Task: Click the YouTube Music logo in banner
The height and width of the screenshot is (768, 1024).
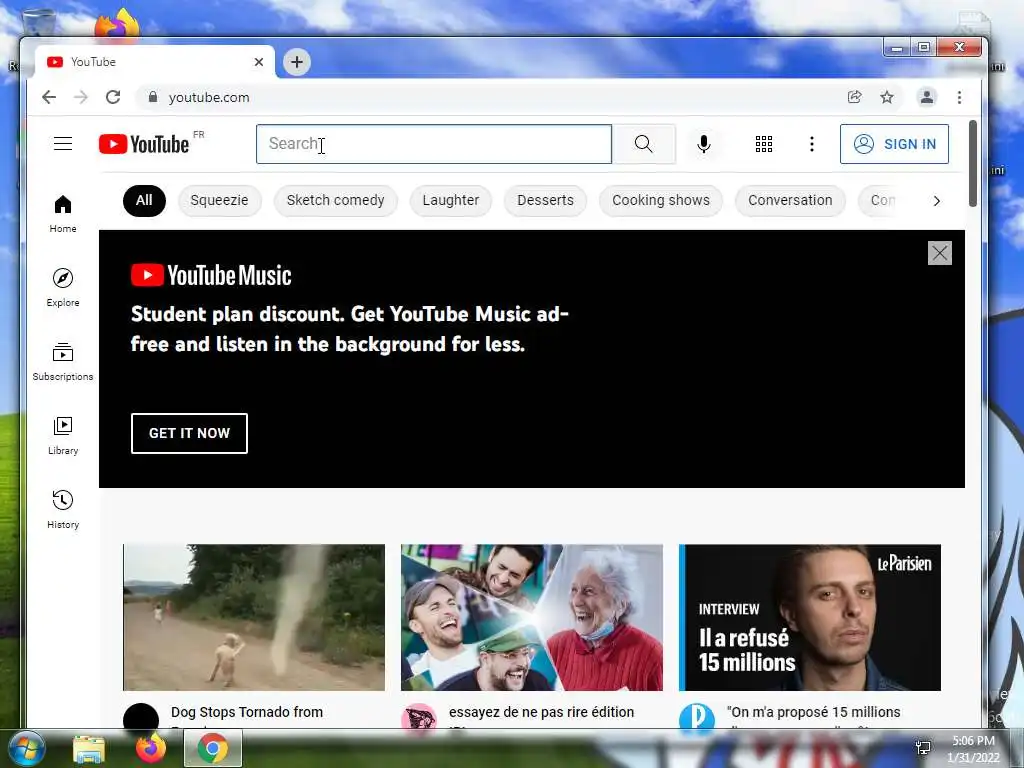Action: pos(211,276)
